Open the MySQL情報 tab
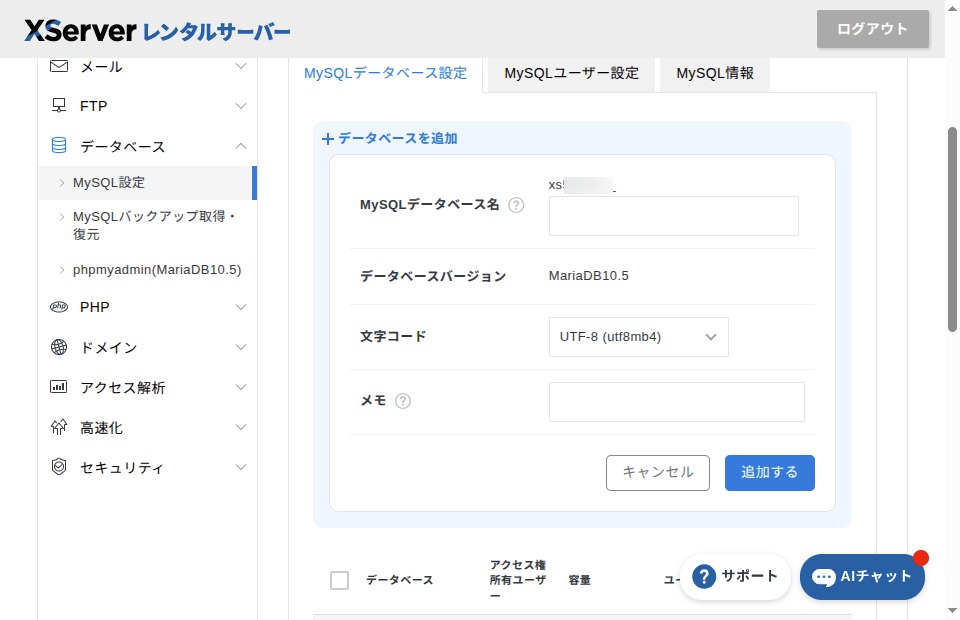Image resolution: width=960 pixels, height=620 pixels. 714,73
